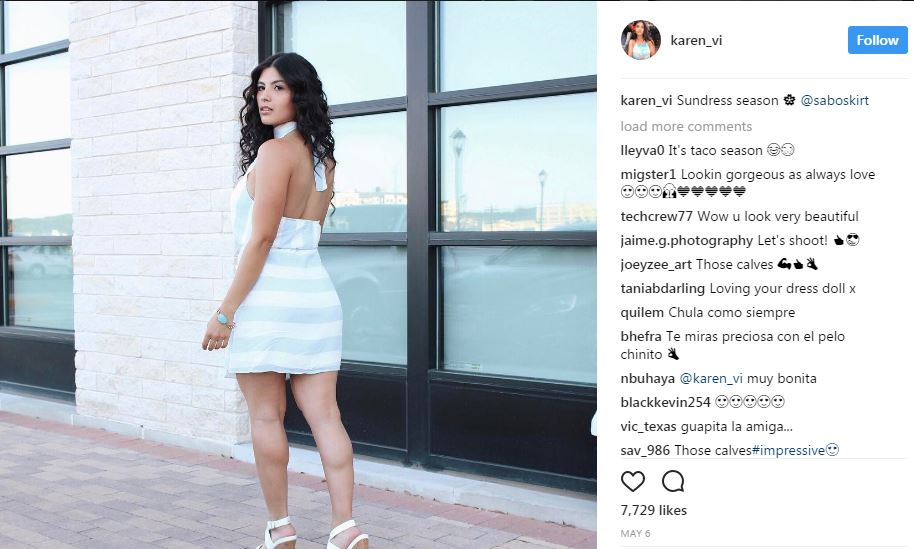Open the MAY 6 post date
The width and height of the screenshot is (914, 549).
coord(635,533)
